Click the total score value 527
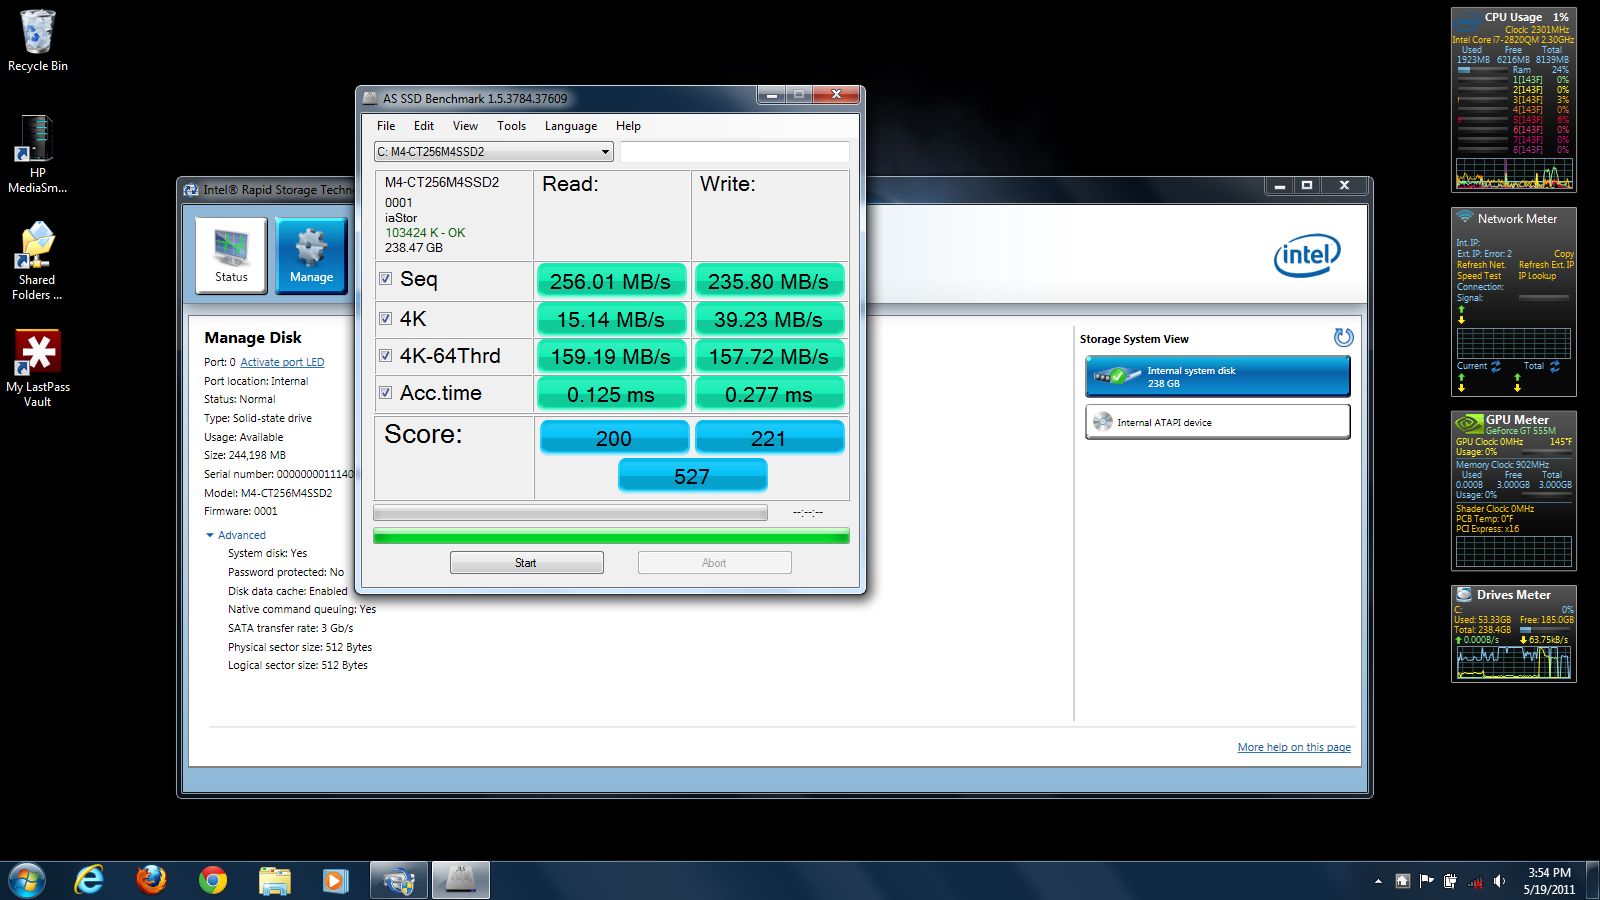The height and width of the screenshot is (900, 1600). click(692, 476)
